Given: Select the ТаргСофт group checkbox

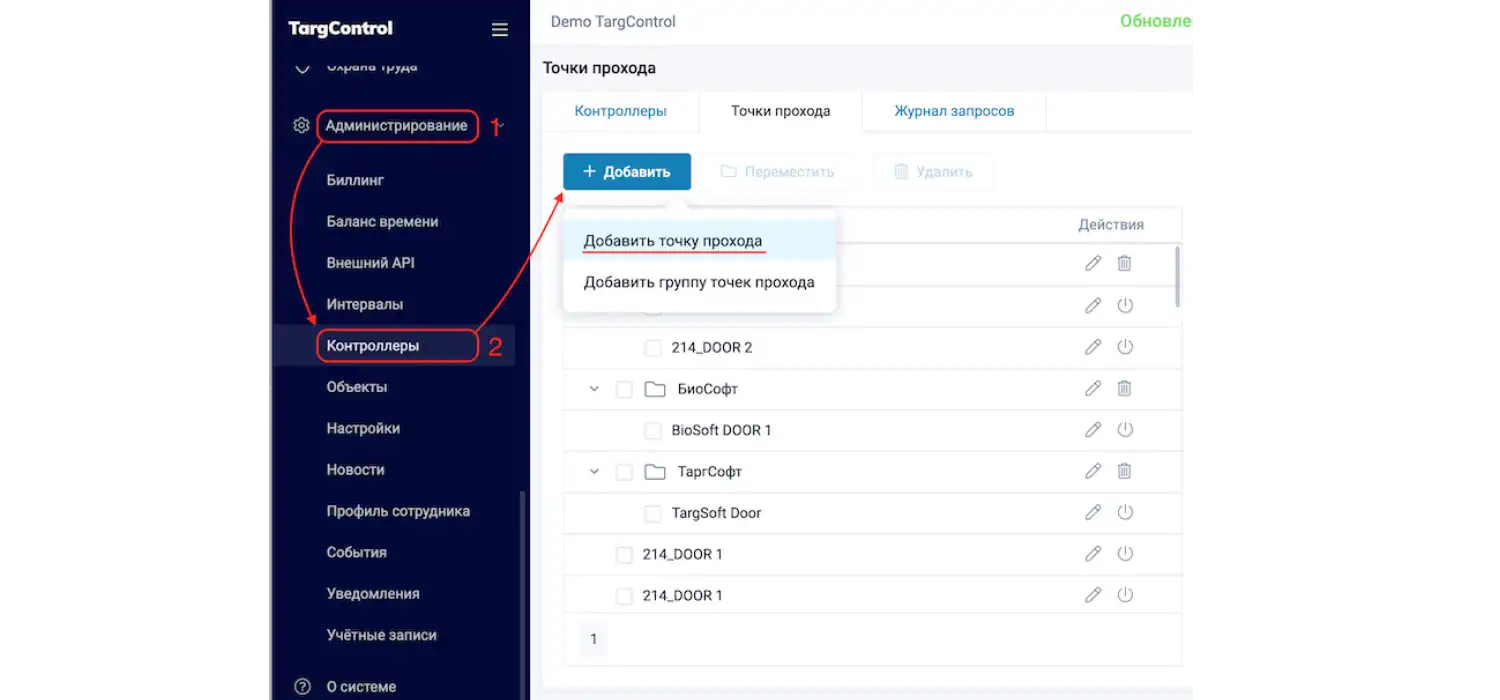Looking at the screenshot, I should 624,472.
